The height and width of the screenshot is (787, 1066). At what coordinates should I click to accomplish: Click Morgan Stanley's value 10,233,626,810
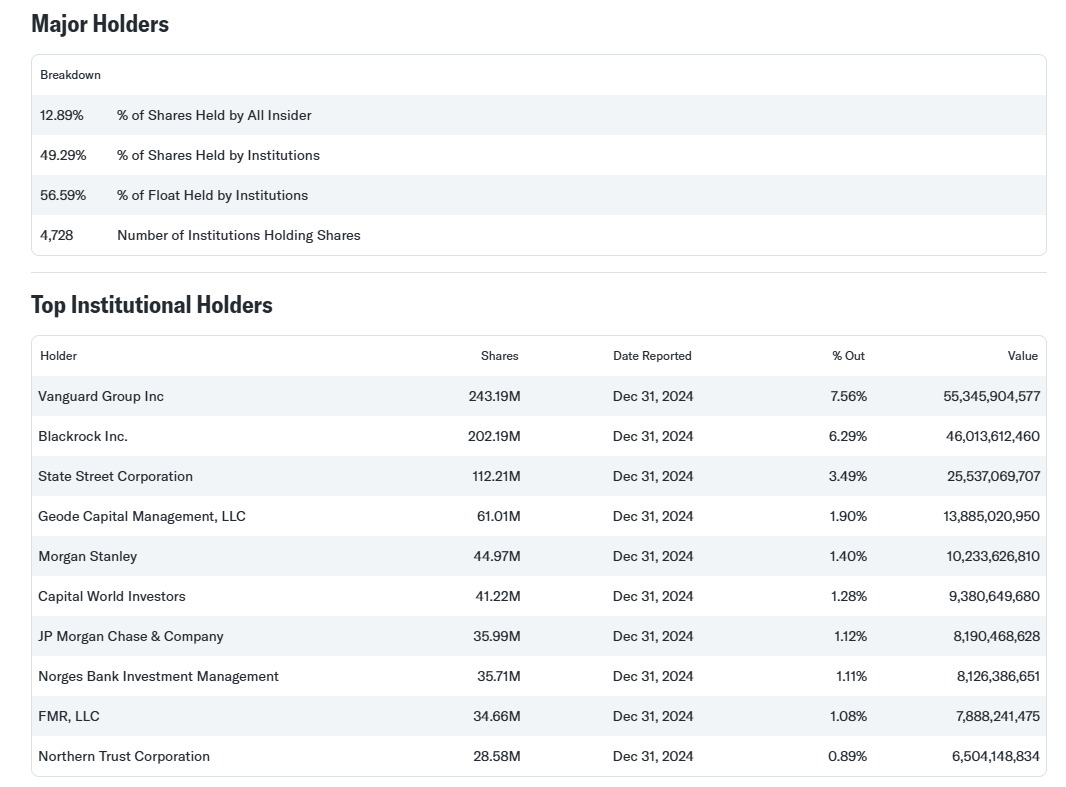point(993,557)
